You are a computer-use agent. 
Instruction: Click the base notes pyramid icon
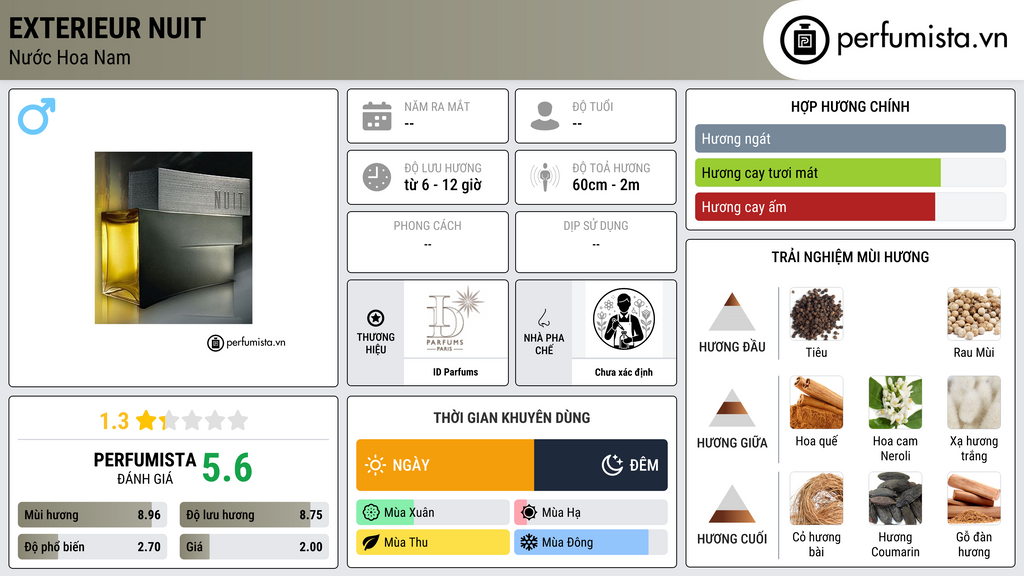pyautogui.click(x=732, y=504)
